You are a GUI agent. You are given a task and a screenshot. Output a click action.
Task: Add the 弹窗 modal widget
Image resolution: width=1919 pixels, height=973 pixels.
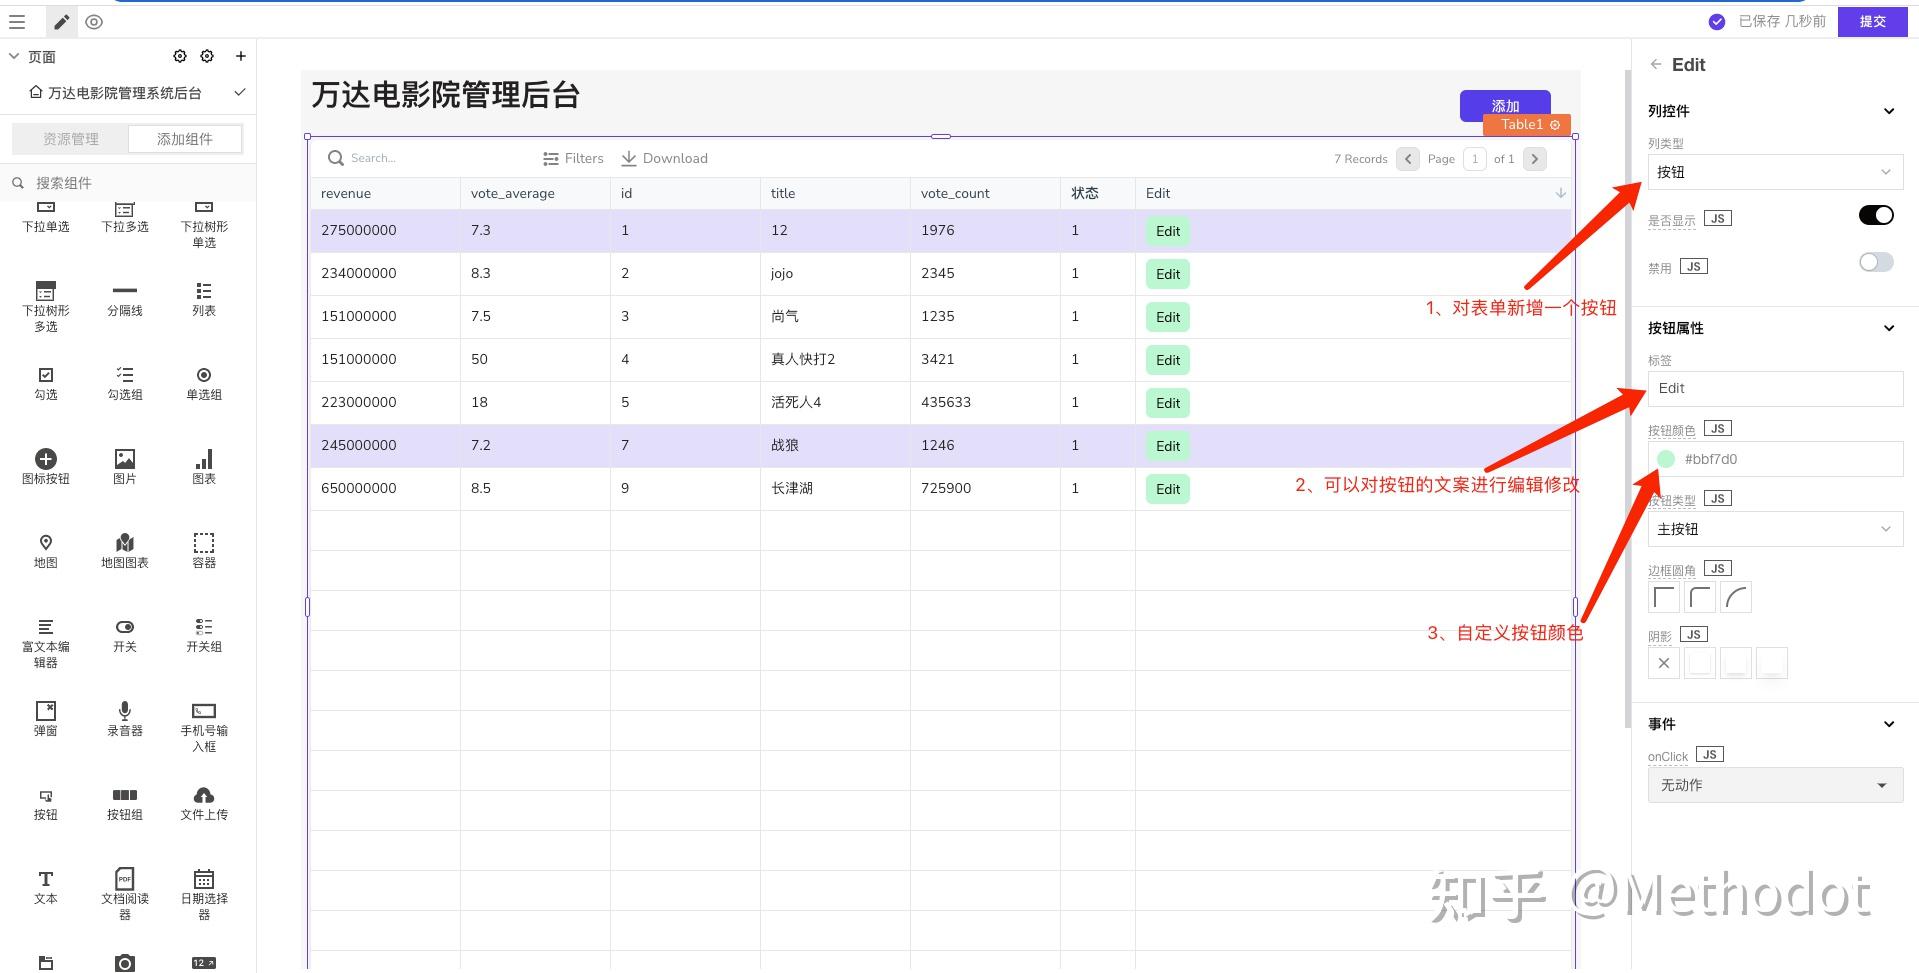pos(46,719)
